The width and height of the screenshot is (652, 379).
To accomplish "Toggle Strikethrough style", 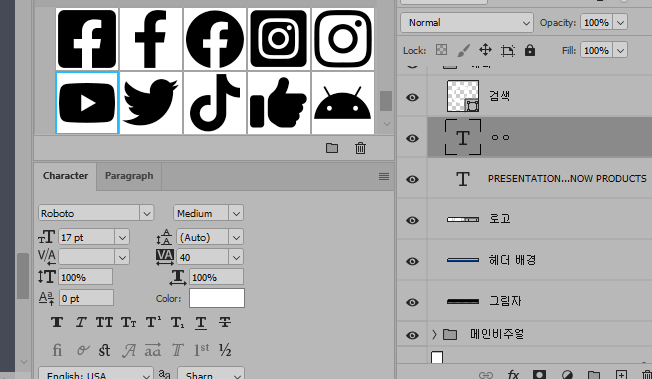I will pos(225,322).
